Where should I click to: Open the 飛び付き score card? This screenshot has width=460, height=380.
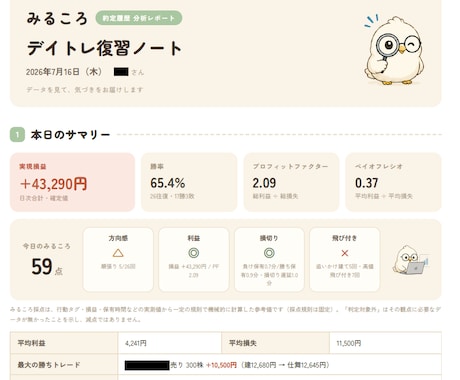(x=345, y=259)
